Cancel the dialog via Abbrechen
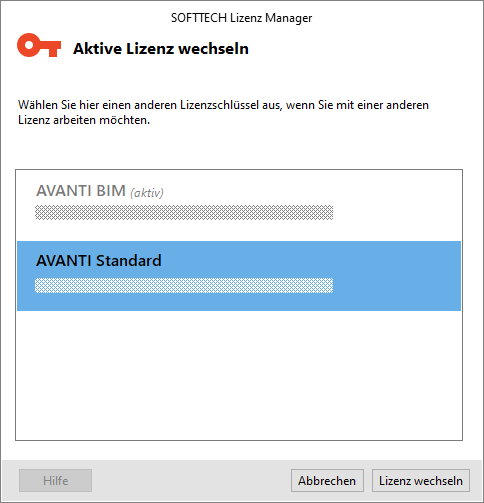Viewport: 484px width, 503px height. [327, 481]
